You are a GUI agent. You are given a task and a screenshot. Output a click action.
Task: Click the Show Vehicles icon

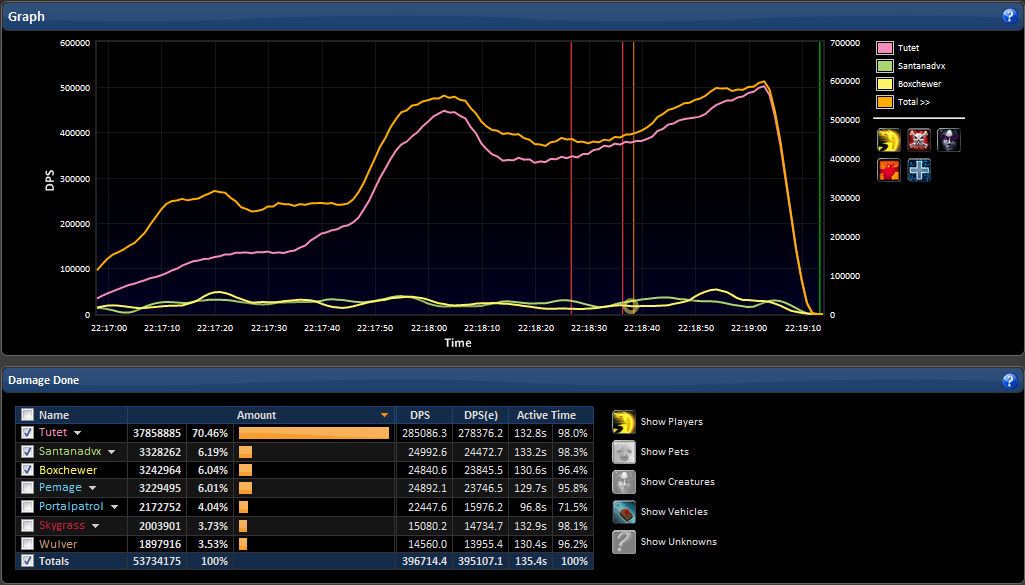pos(624,512)
